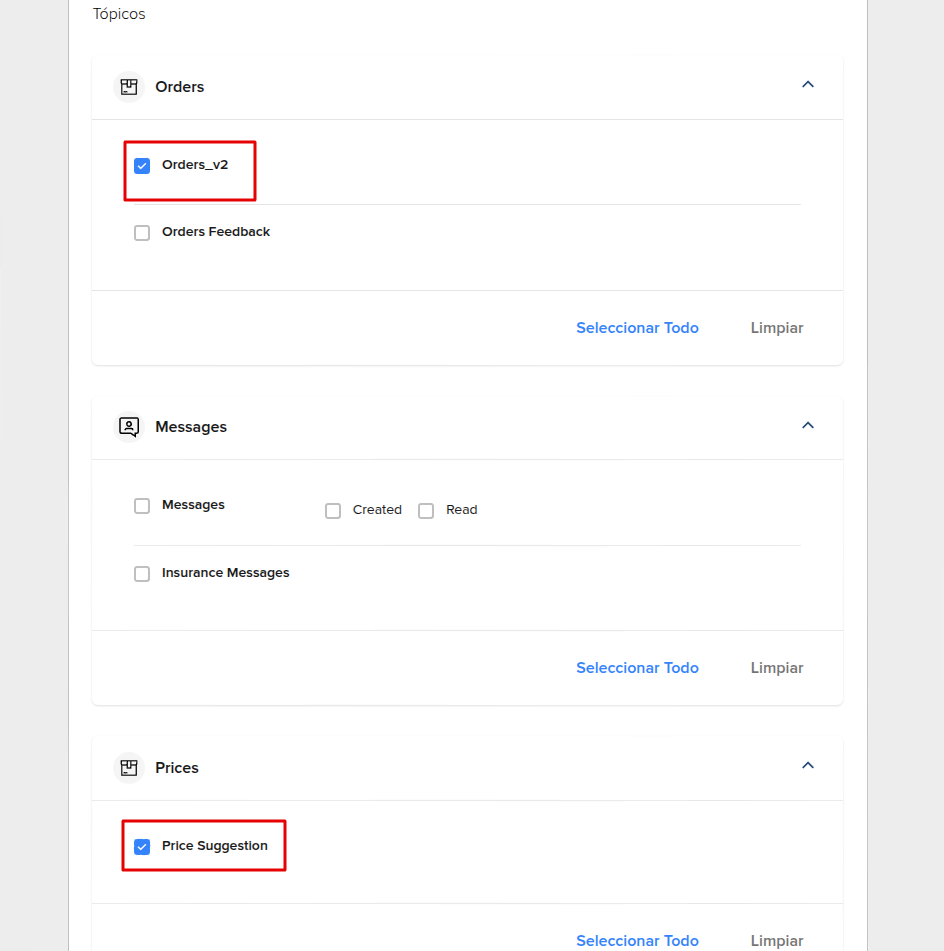
Task: Click Limpiar in the Messages section
Action: pyautogui.click(x=777, y=667)
